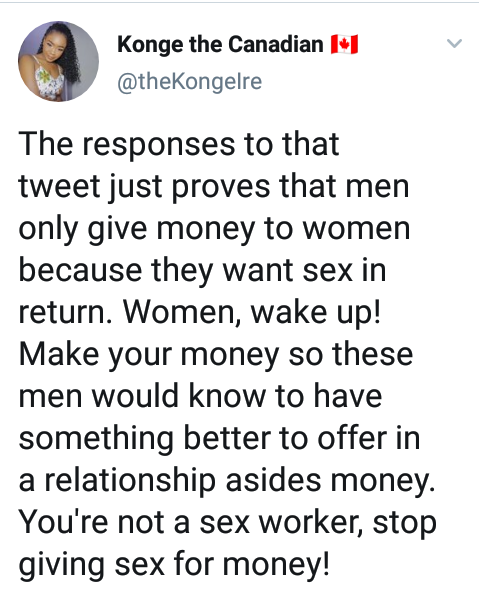Click the line 'because they want sex in'
479x590 pixels.
202,271
